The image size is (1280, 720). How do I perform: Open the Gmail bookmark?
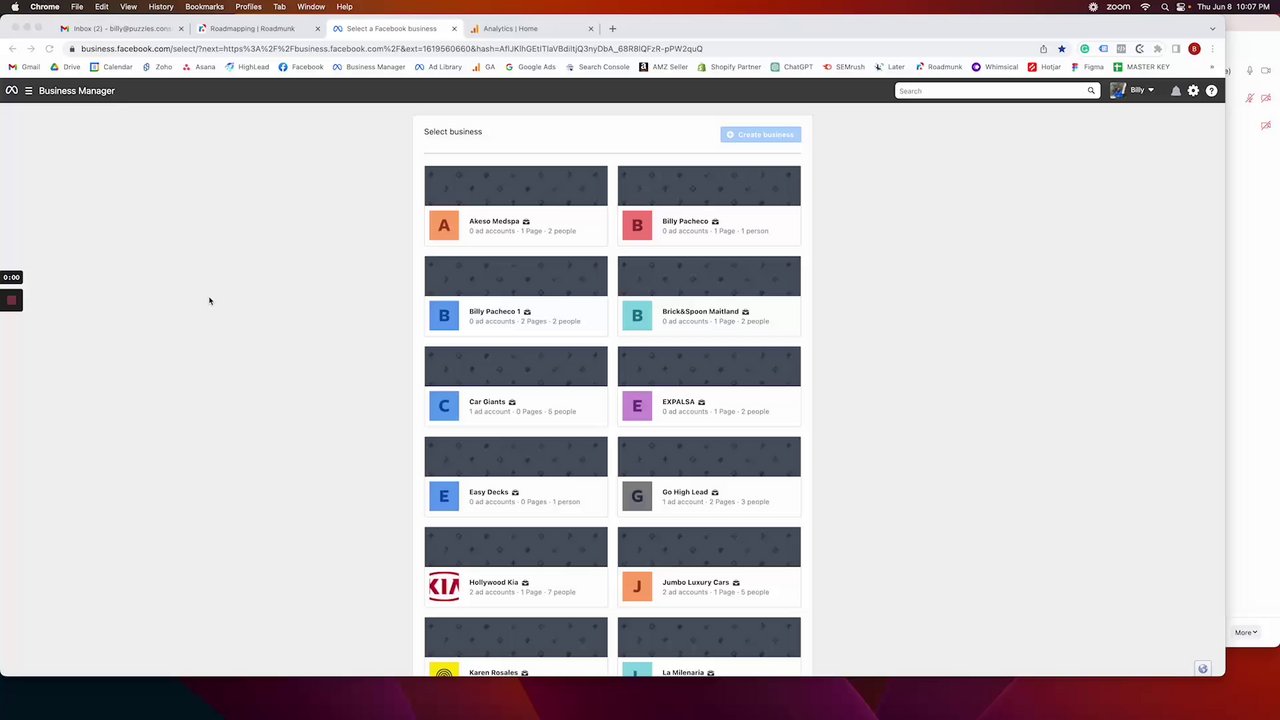pyautogui.click(x=25, y=67)
